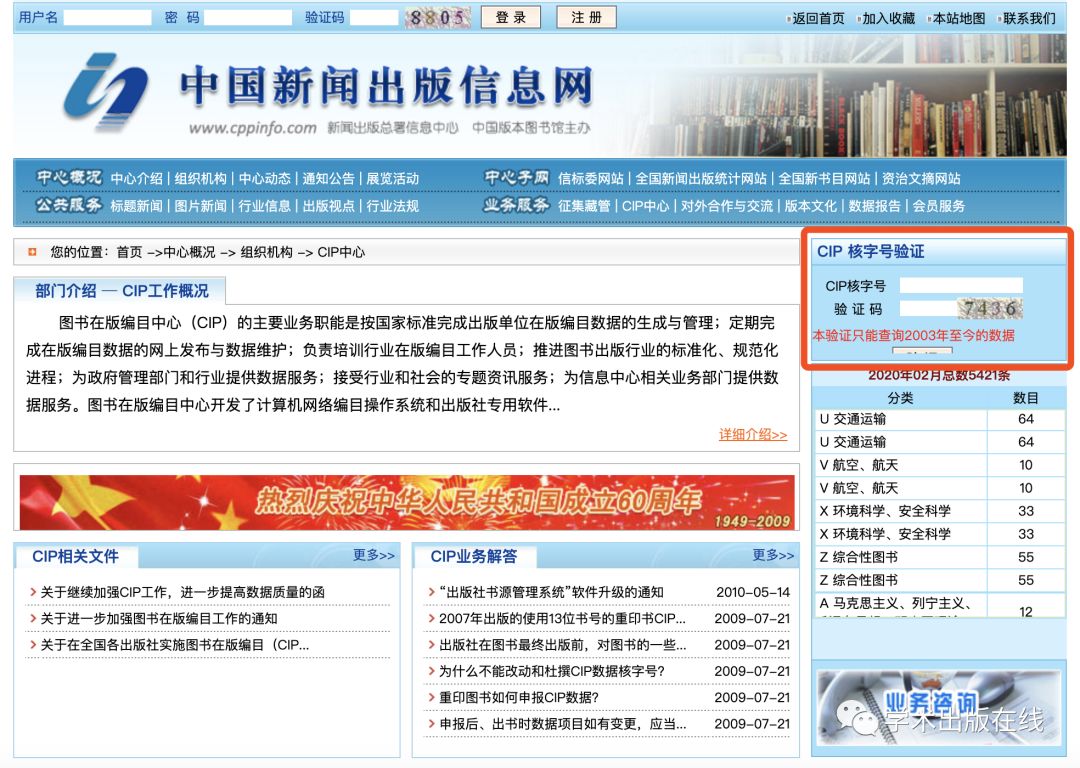This screenshot has height=768, width=1080.
Task: Open 出版社在图书最终出版前 link
Action: click(562, 645)
